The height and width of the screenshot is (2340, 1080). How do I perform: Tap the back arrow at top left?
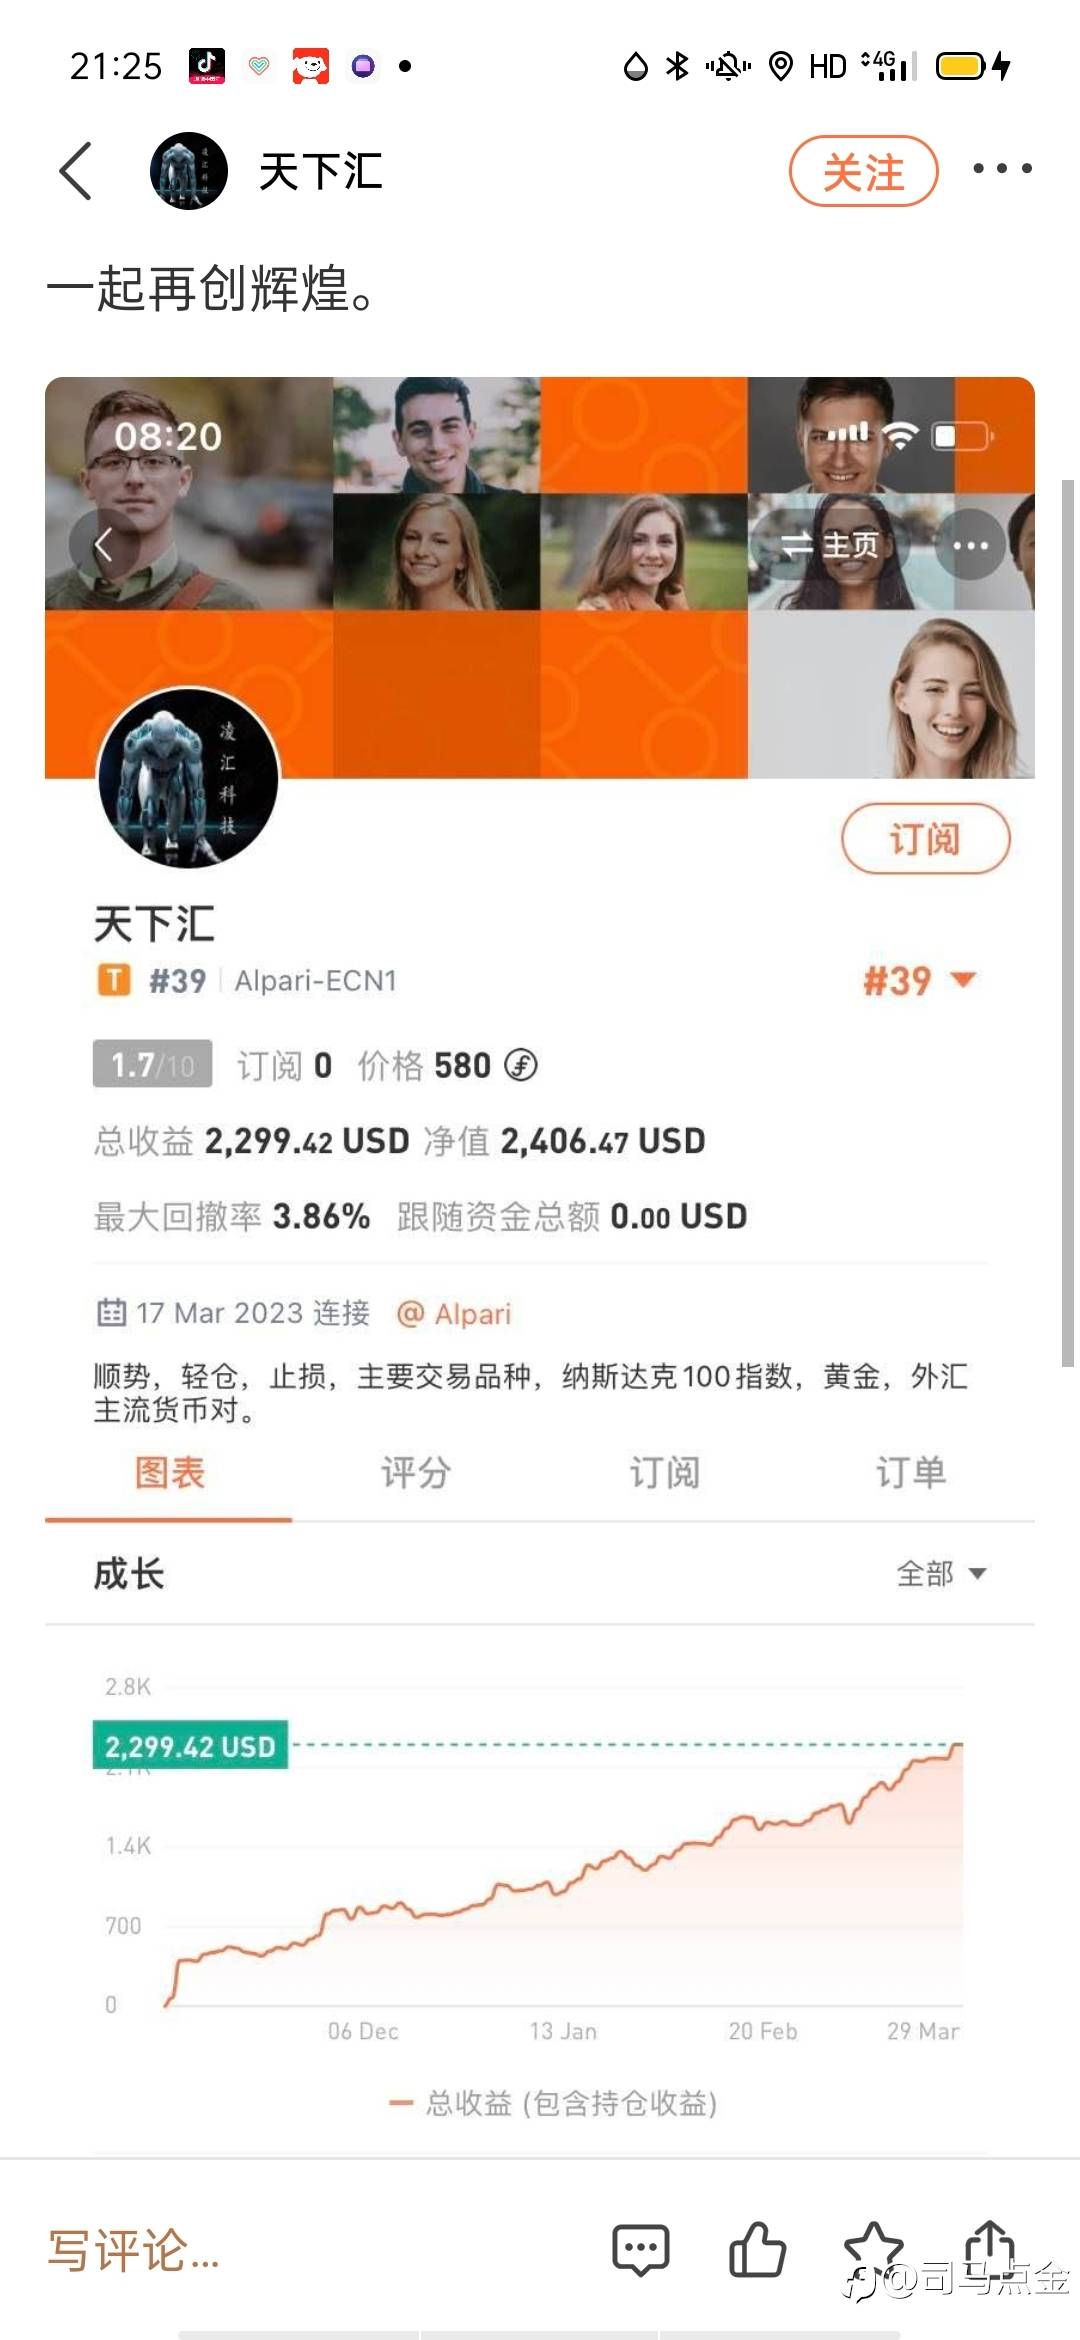[76, 171]
